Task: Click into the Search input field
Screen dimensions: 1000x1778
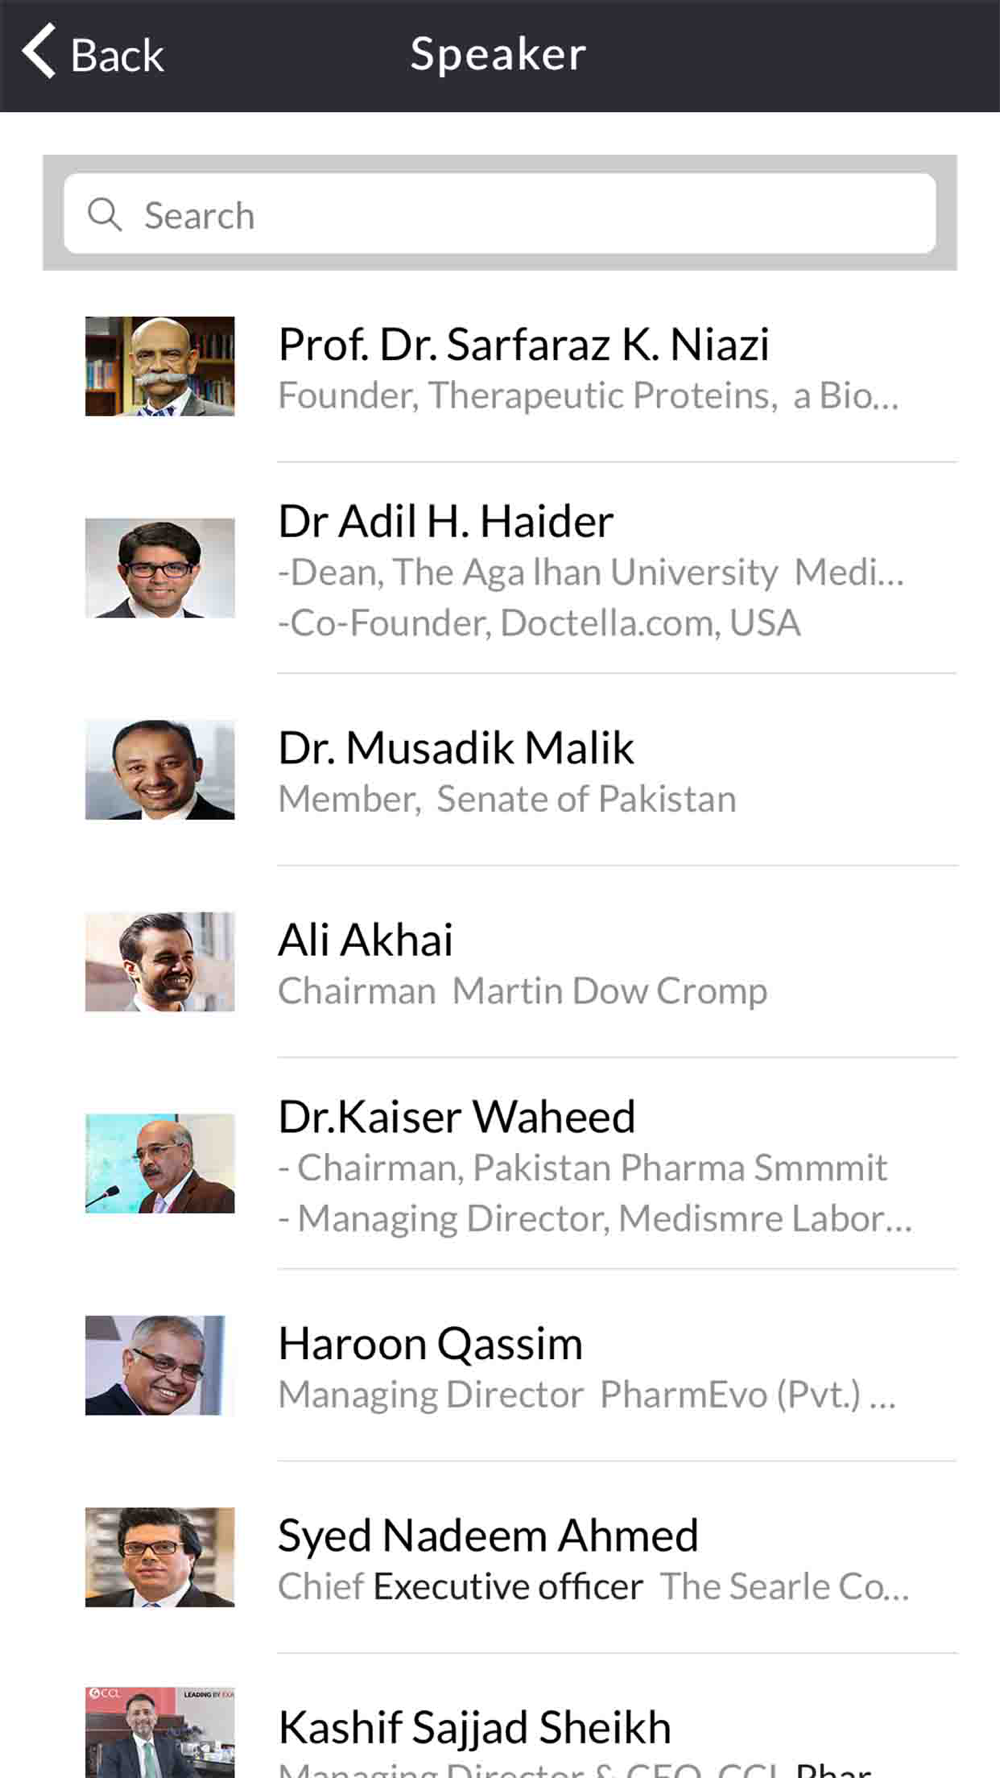Action: (500, 214)
